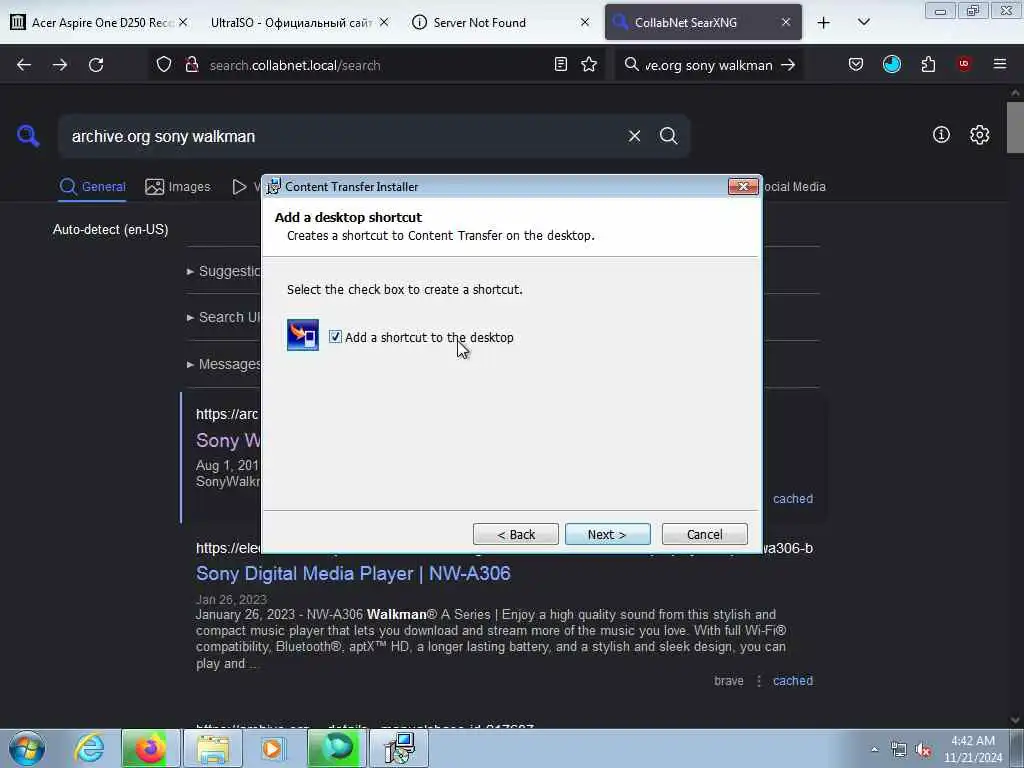Open SearXNG preferences gear
The image size is (1024, 768).
tap(979, 135)
